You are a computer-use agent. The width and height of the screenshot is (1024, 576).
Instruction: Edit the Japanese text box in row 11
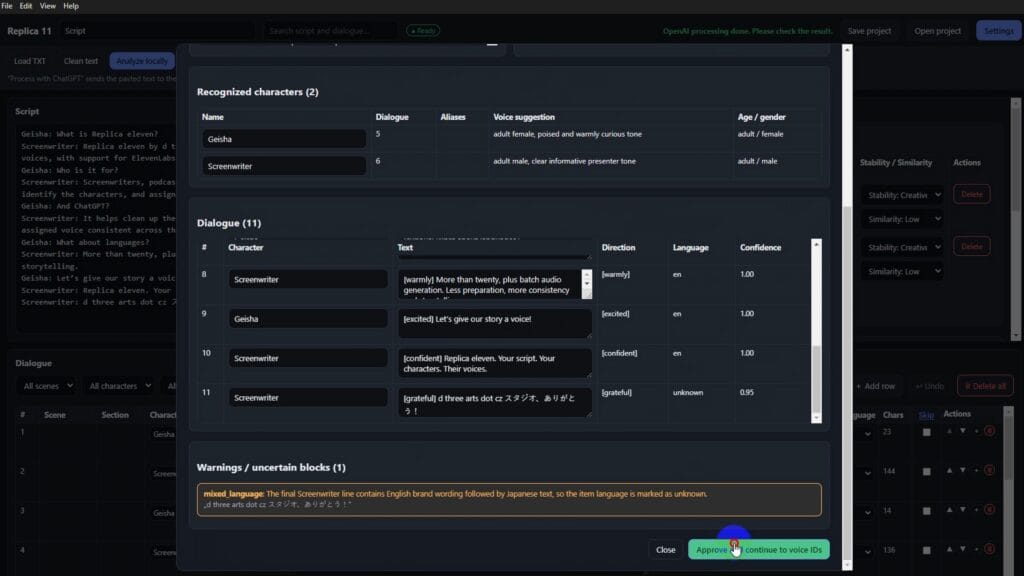[x=494, y=403]
